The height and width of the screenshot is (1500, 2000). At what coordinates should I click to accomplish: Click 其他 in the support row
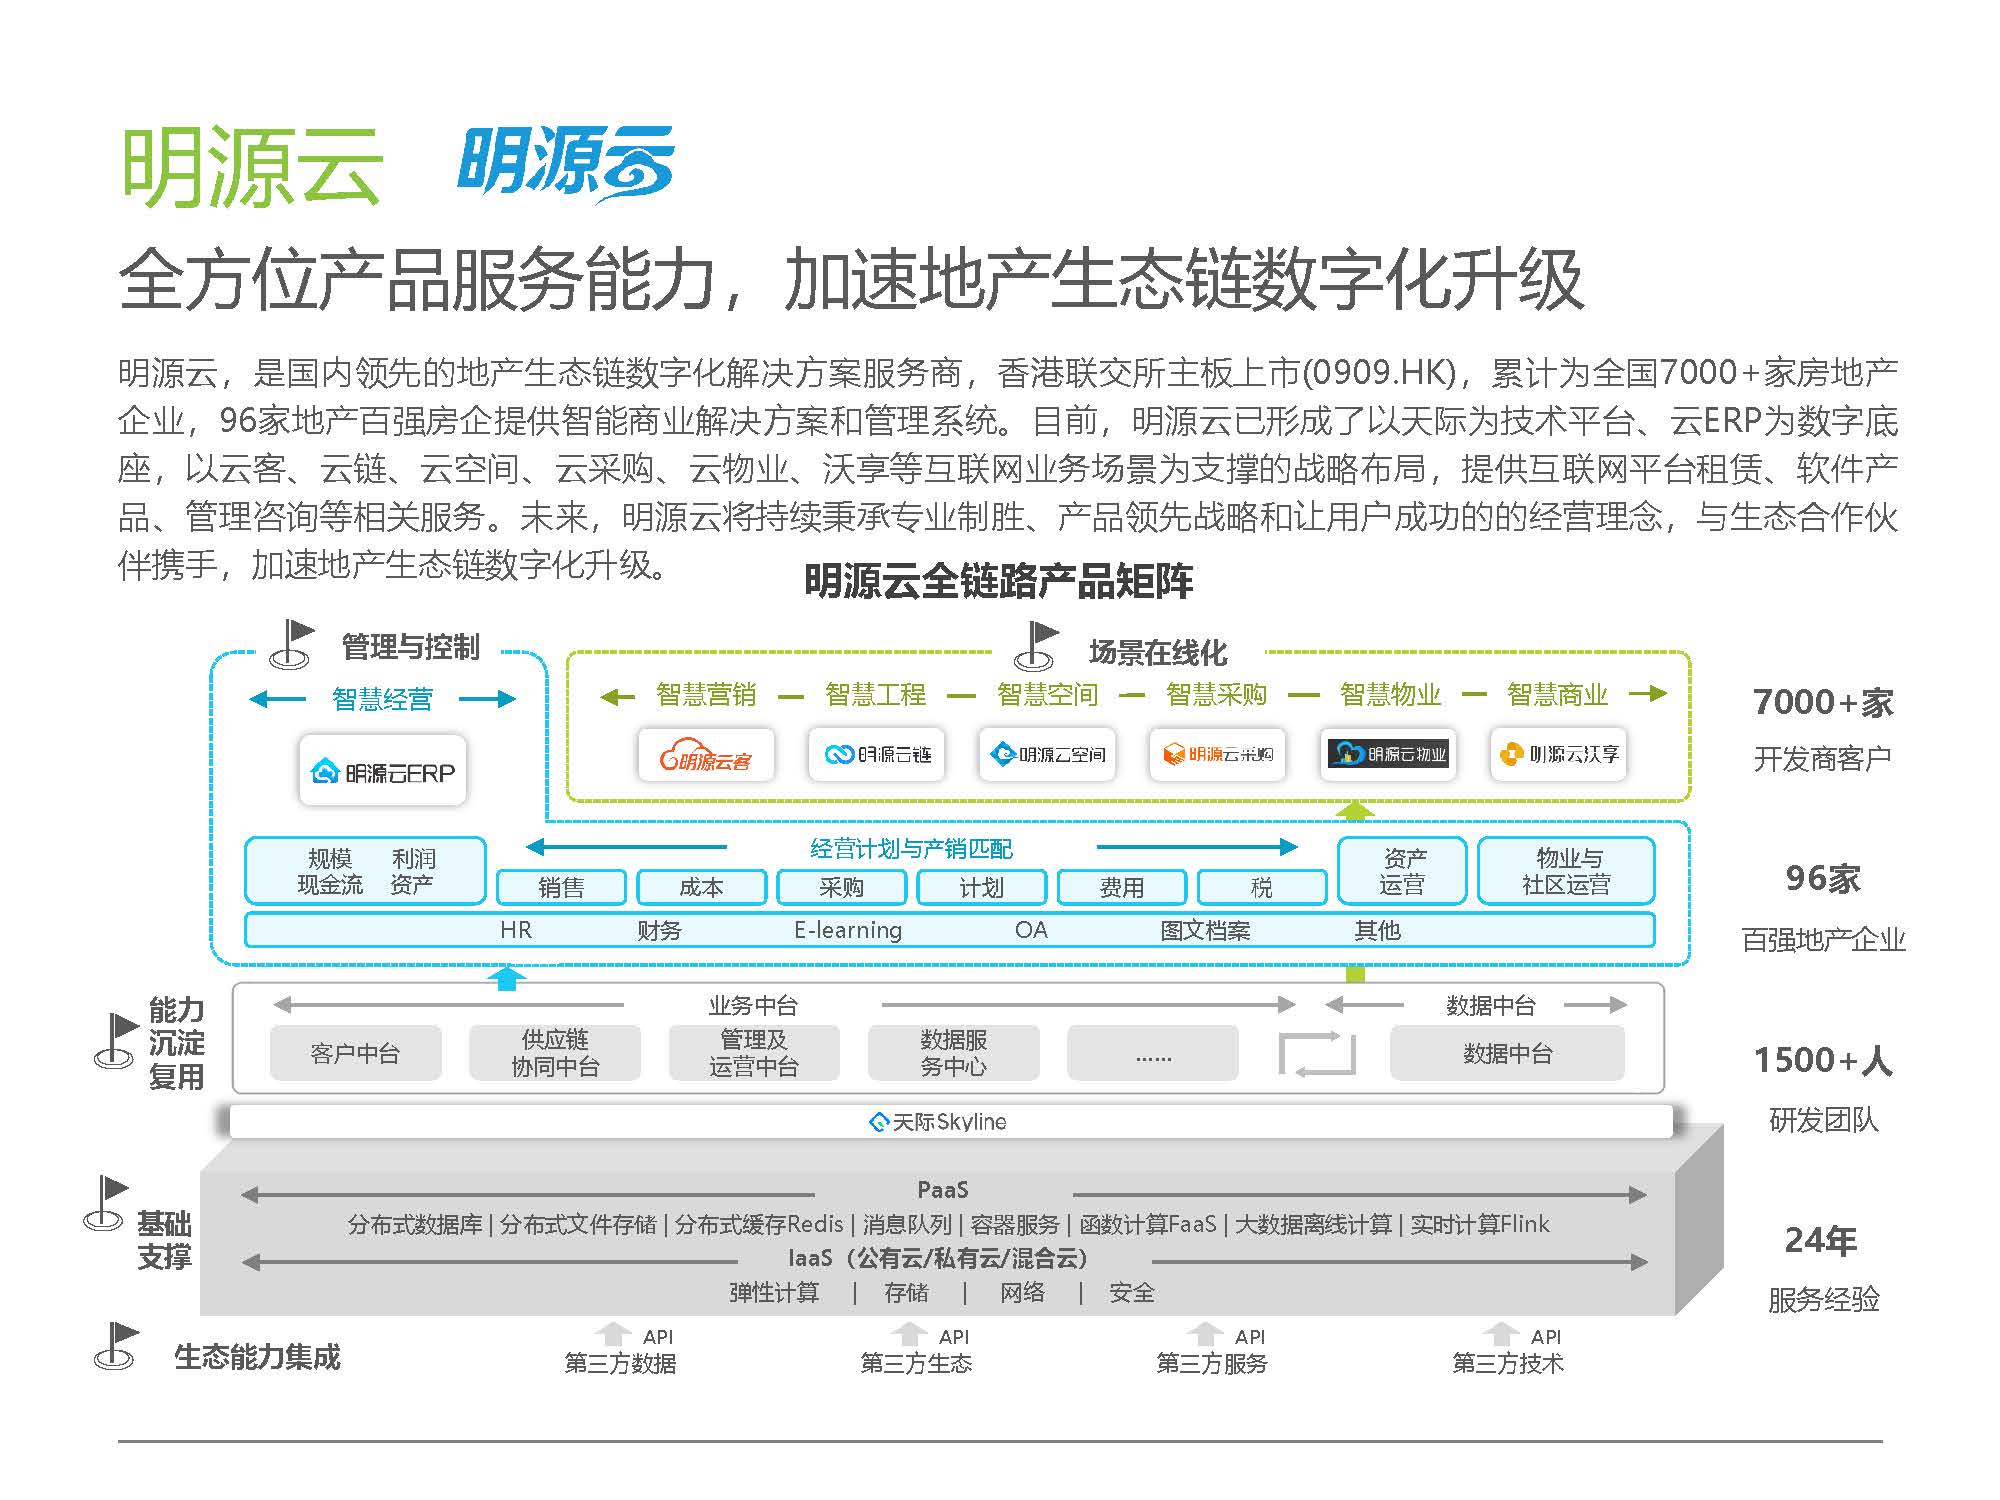click(1377, 930)
